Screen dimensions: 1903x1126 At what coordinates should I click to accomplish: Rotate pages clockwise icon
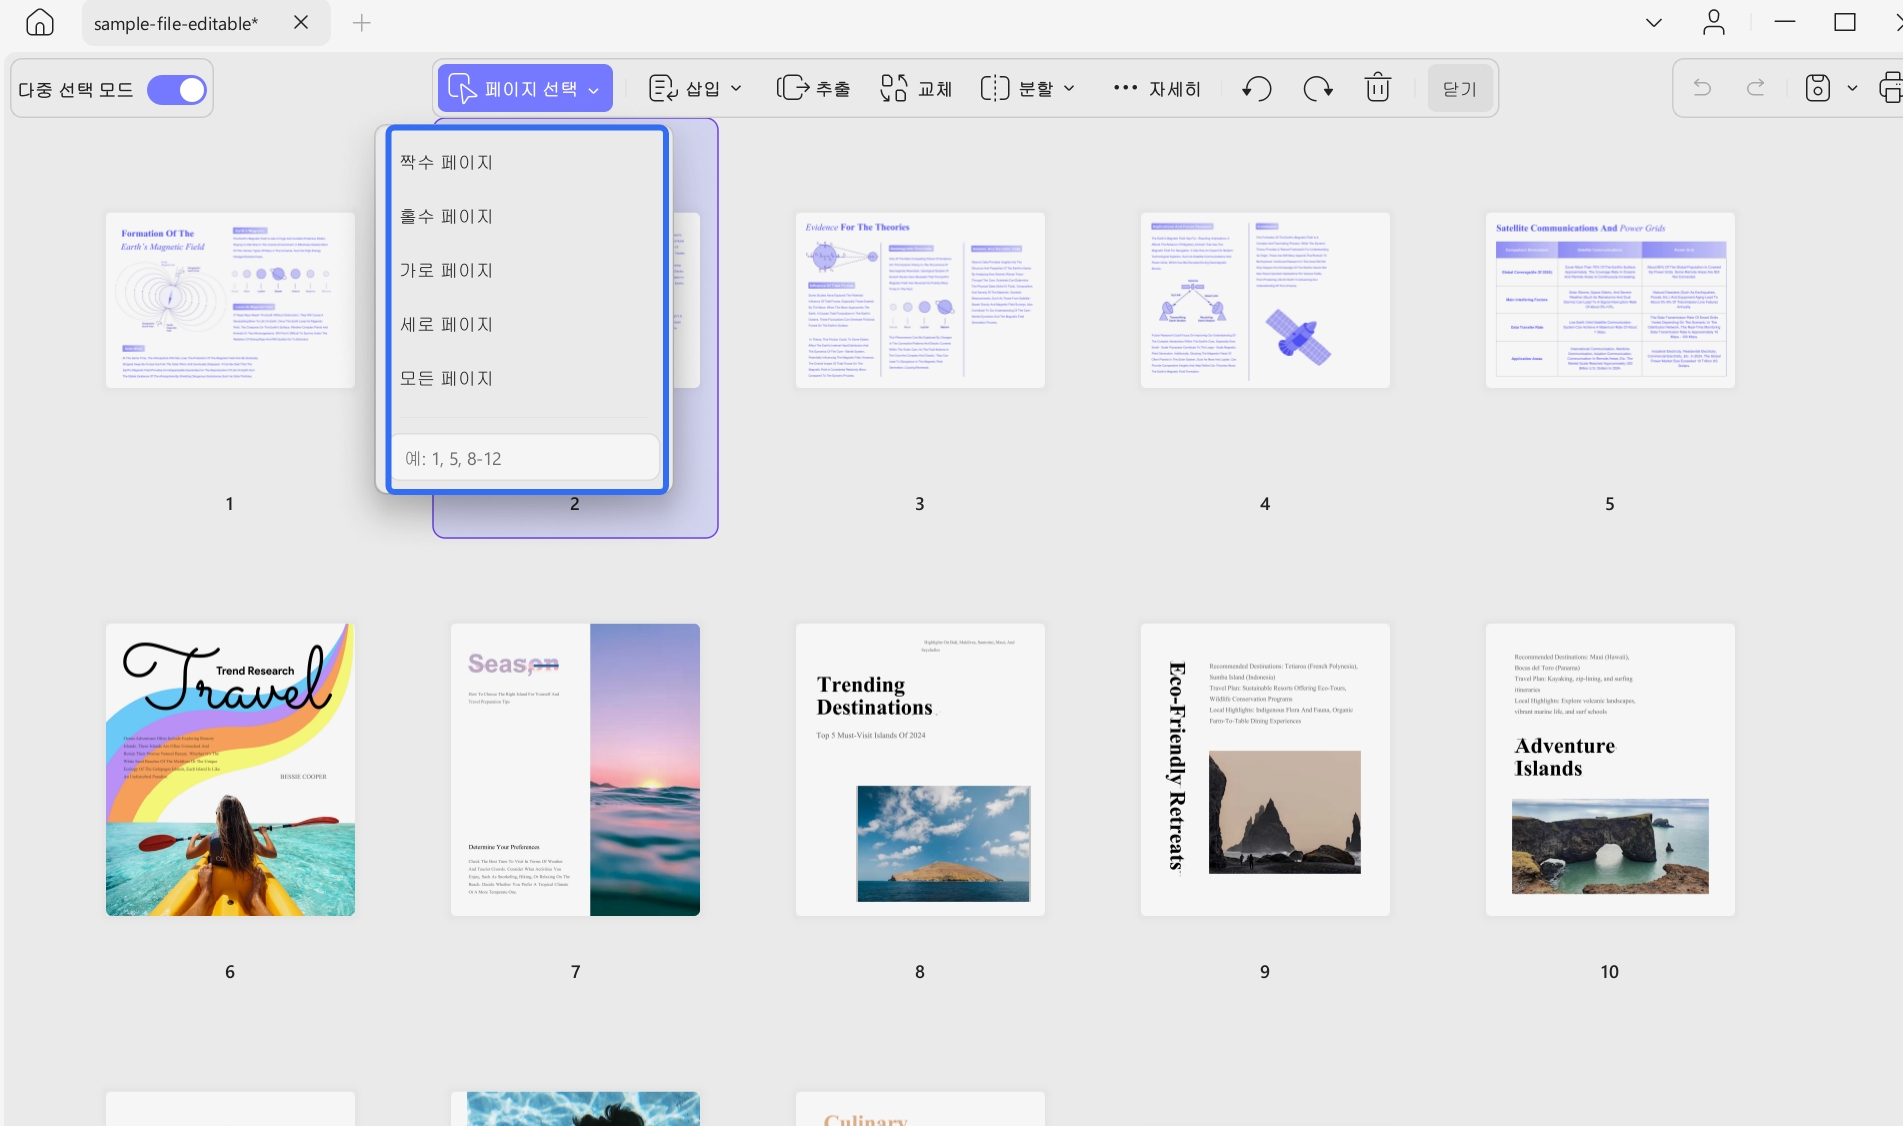tap(1318, 89)
